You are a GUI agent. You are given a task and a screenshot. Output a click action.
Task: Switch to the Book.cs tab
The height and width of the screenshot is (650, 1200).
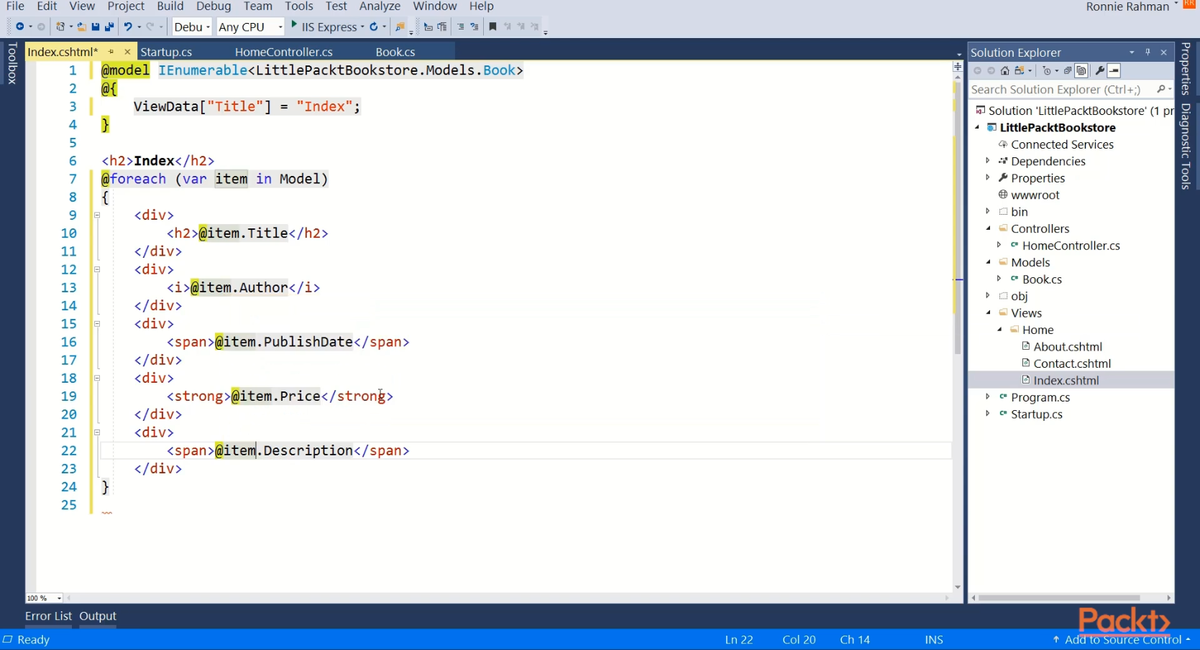pyautogui.click(x=395, y=52)
